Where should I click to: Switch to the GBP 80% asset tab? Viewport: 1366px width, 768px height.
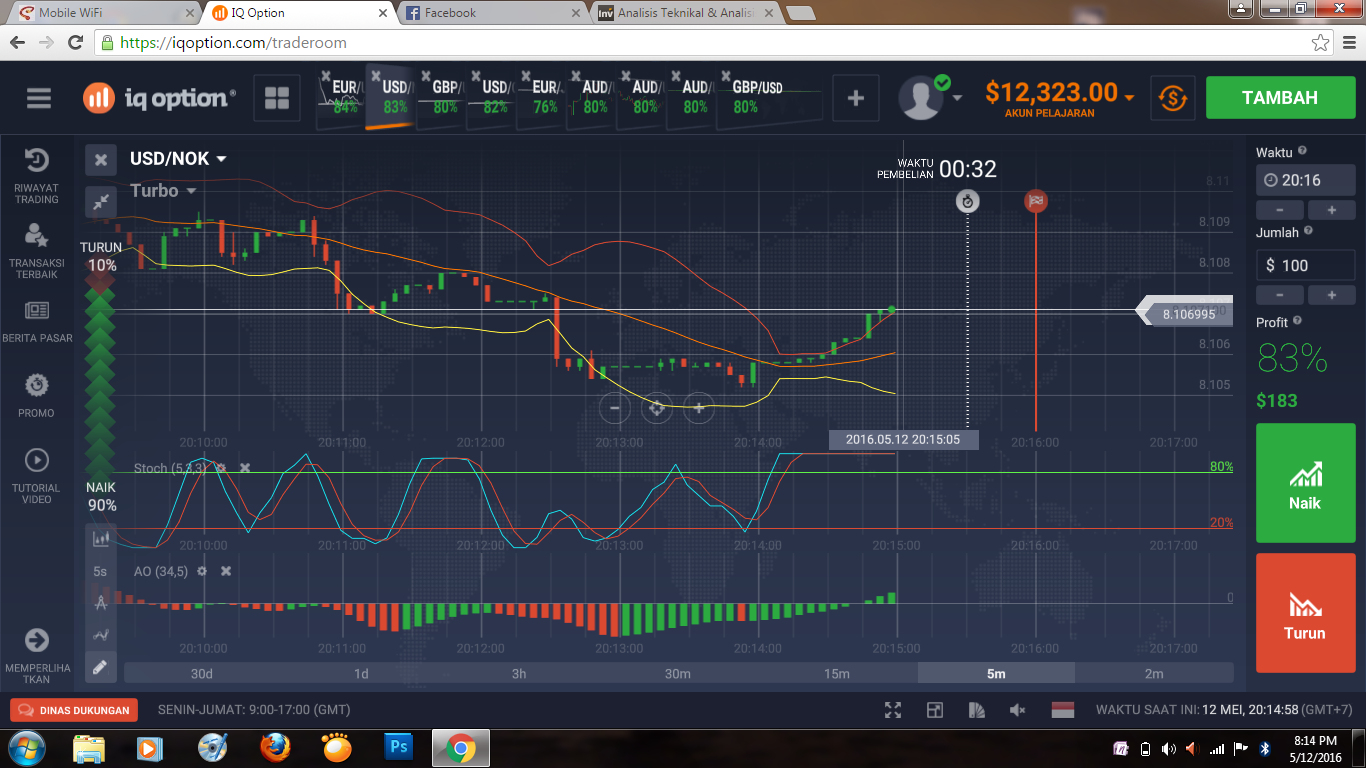click(441, 98)
